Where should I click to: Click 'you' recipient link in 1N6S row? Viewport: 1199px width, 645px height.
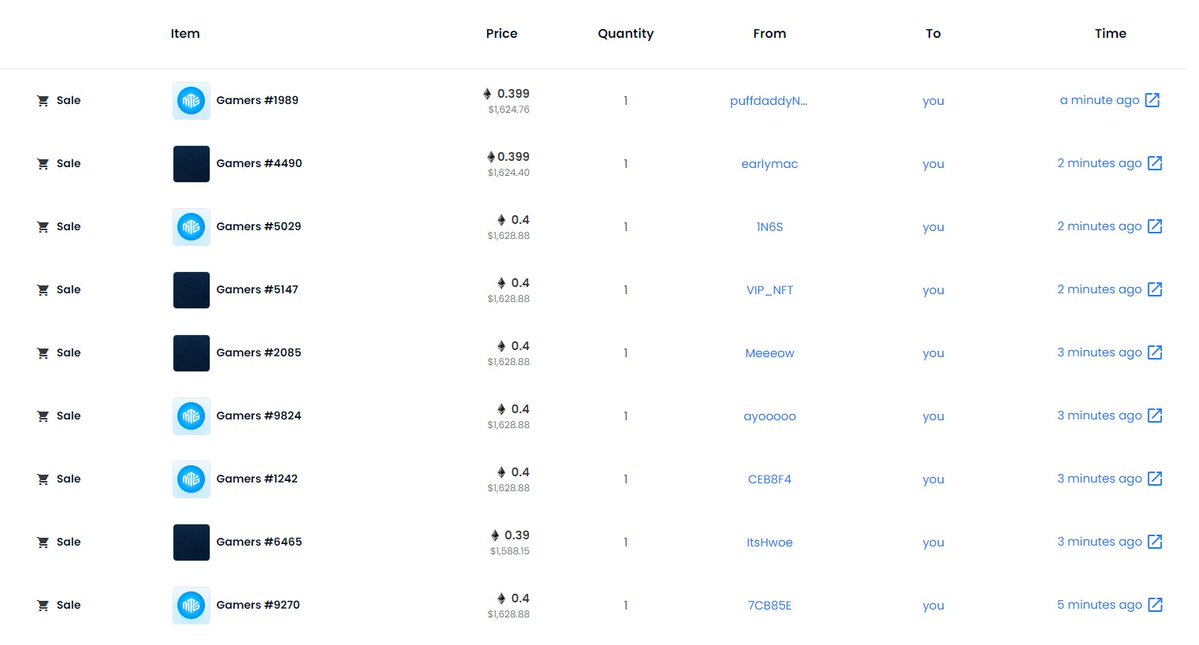click(933, 227)
